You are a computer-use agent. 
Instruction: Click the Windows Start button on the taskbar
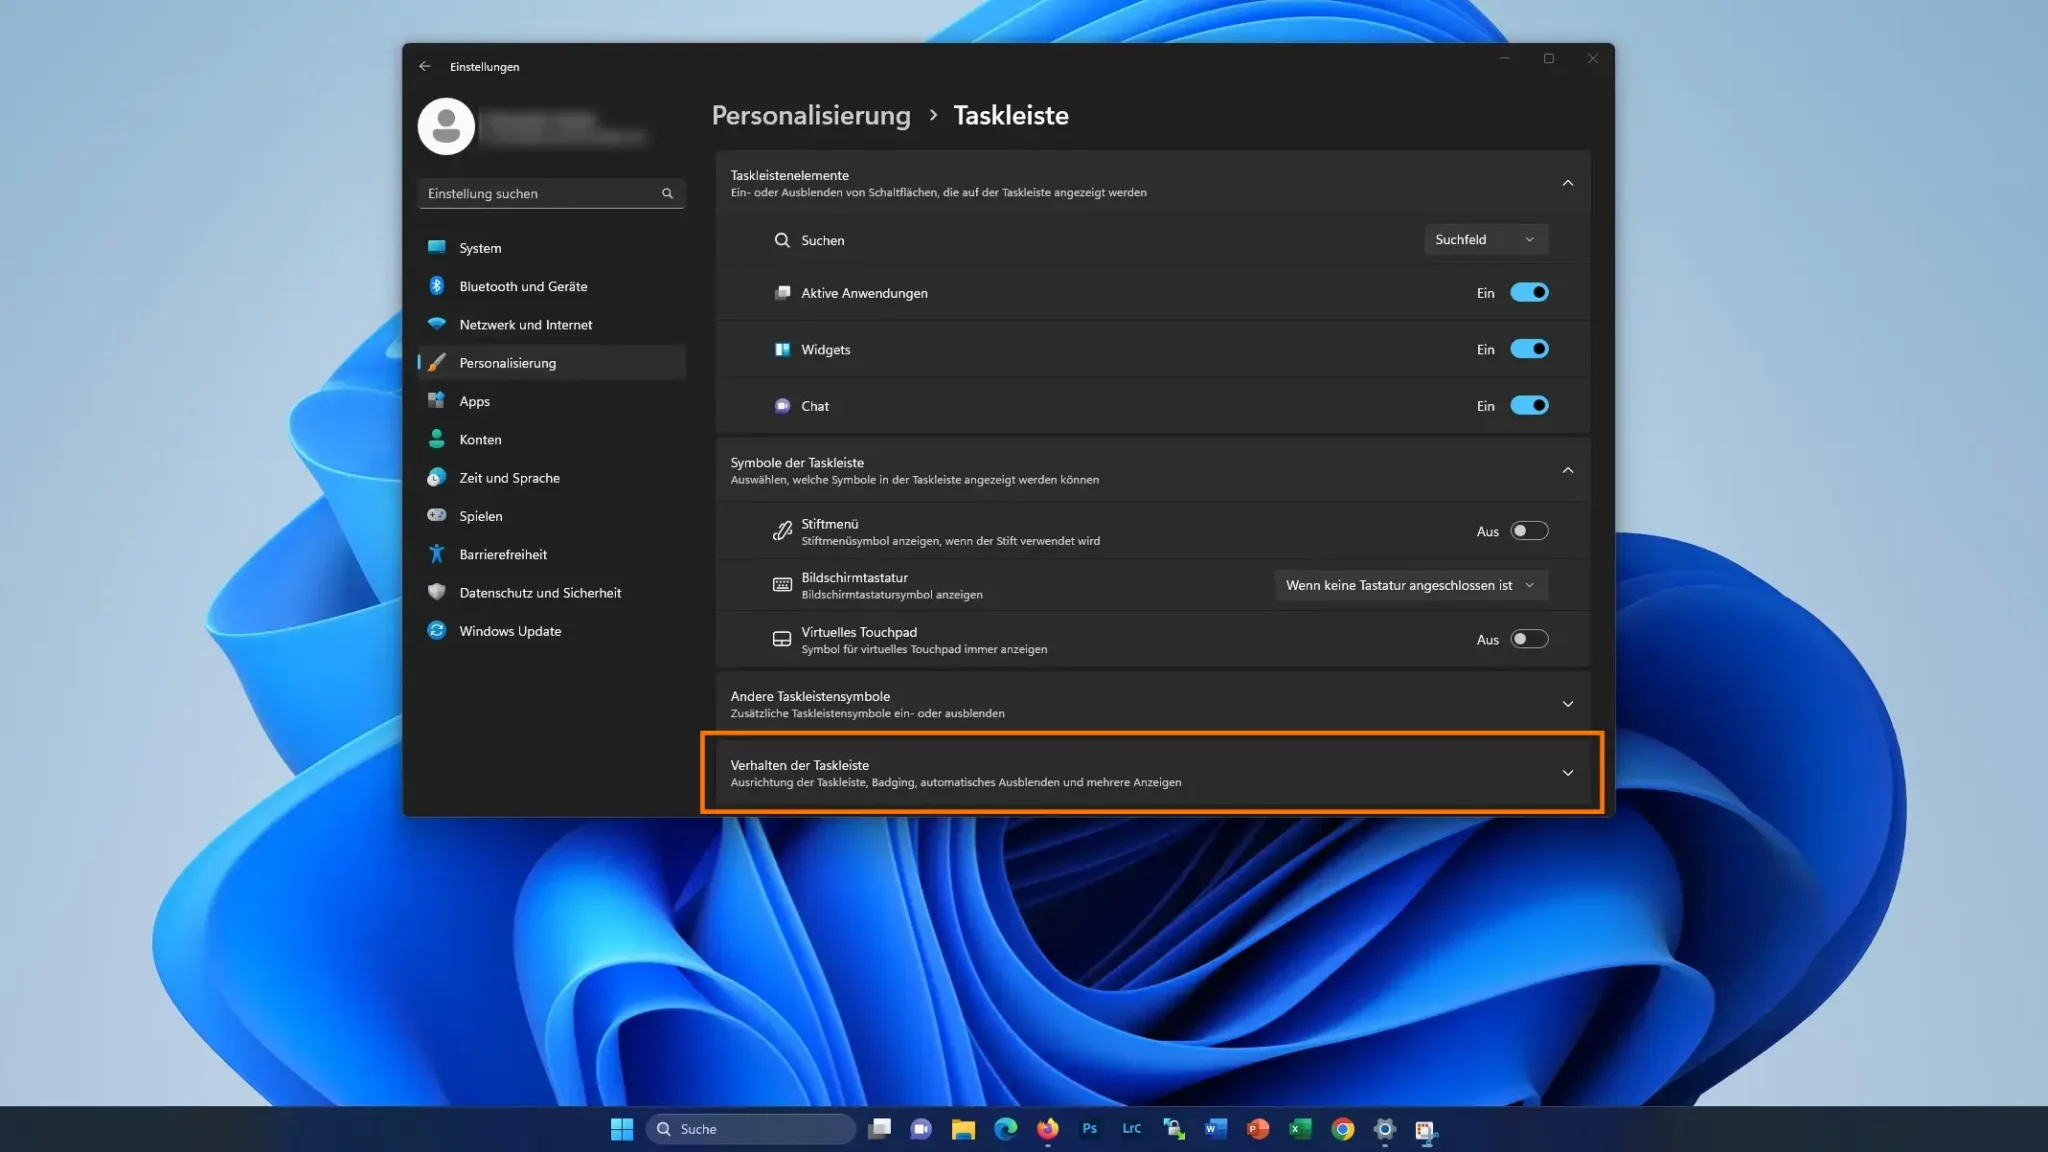click(x=622, y=1129)
